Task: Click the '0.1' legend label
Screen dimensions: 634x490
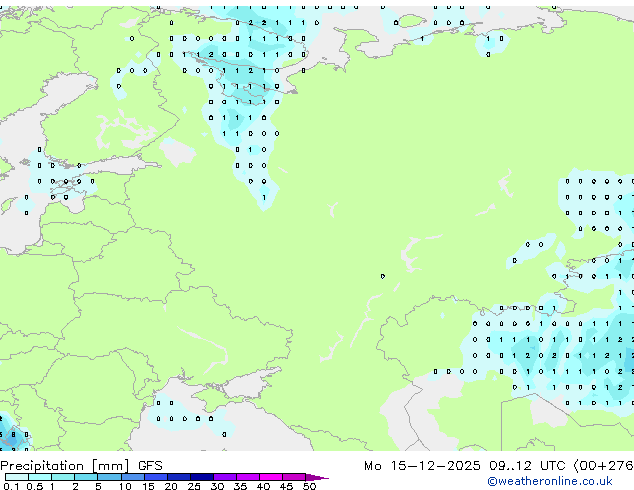Action: [11, 486]
